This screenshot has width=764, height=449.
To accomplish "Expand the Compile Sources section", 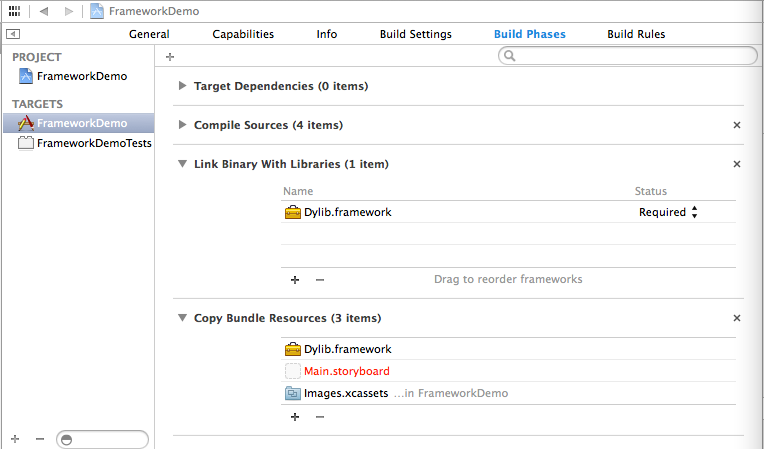I will 182,125.
